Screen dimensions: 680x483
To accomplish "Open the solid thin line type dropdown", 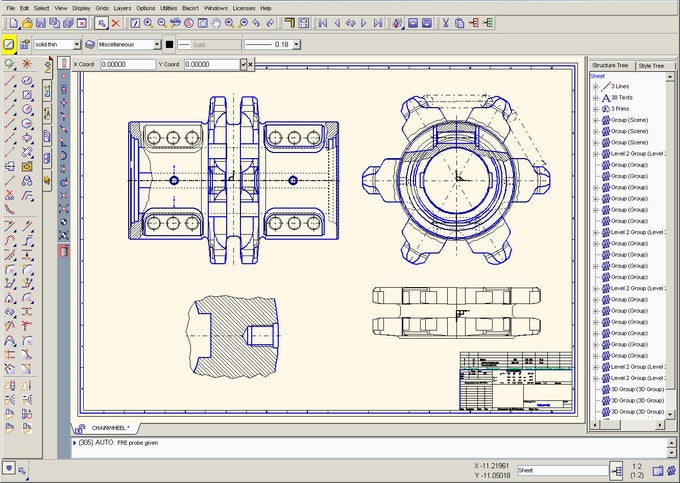I will coord(77,45).
